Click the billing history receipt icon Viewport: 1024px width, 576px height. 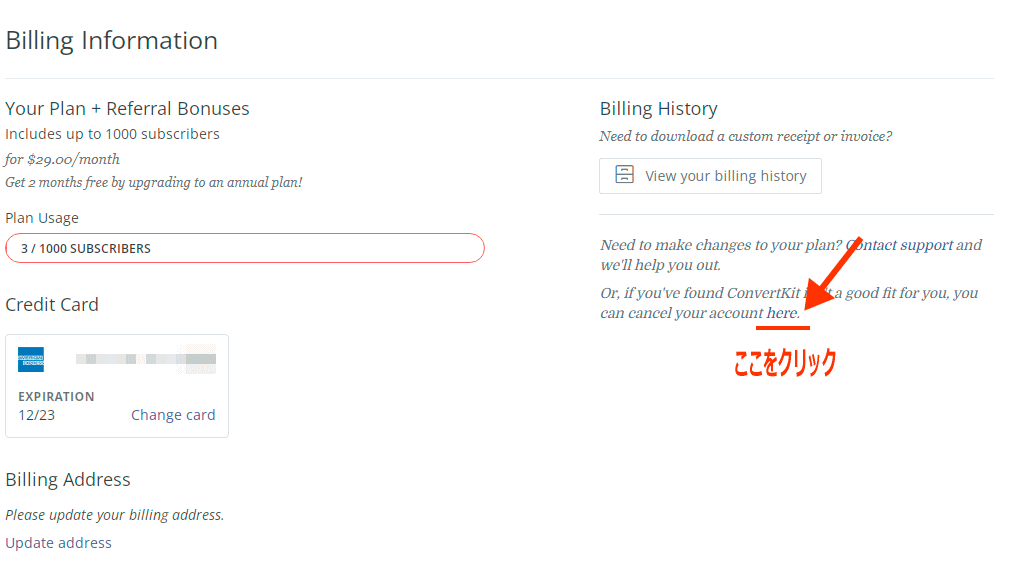(x=624, y=174)
